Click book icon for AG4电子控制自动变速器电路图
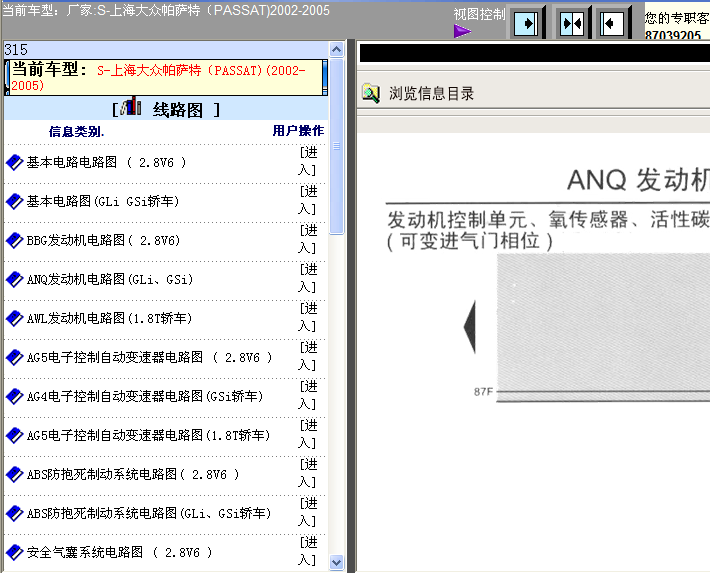This screenshot has width=710, height=573. (14, 396)
